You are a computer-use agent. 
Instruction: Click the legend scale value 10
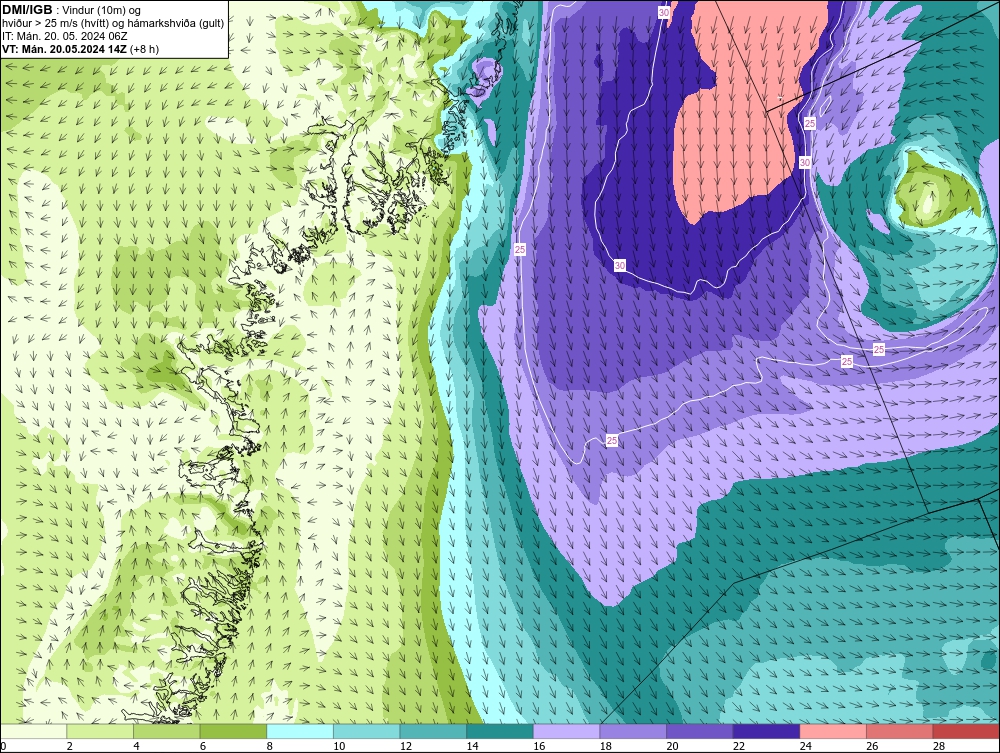(339, 746)
